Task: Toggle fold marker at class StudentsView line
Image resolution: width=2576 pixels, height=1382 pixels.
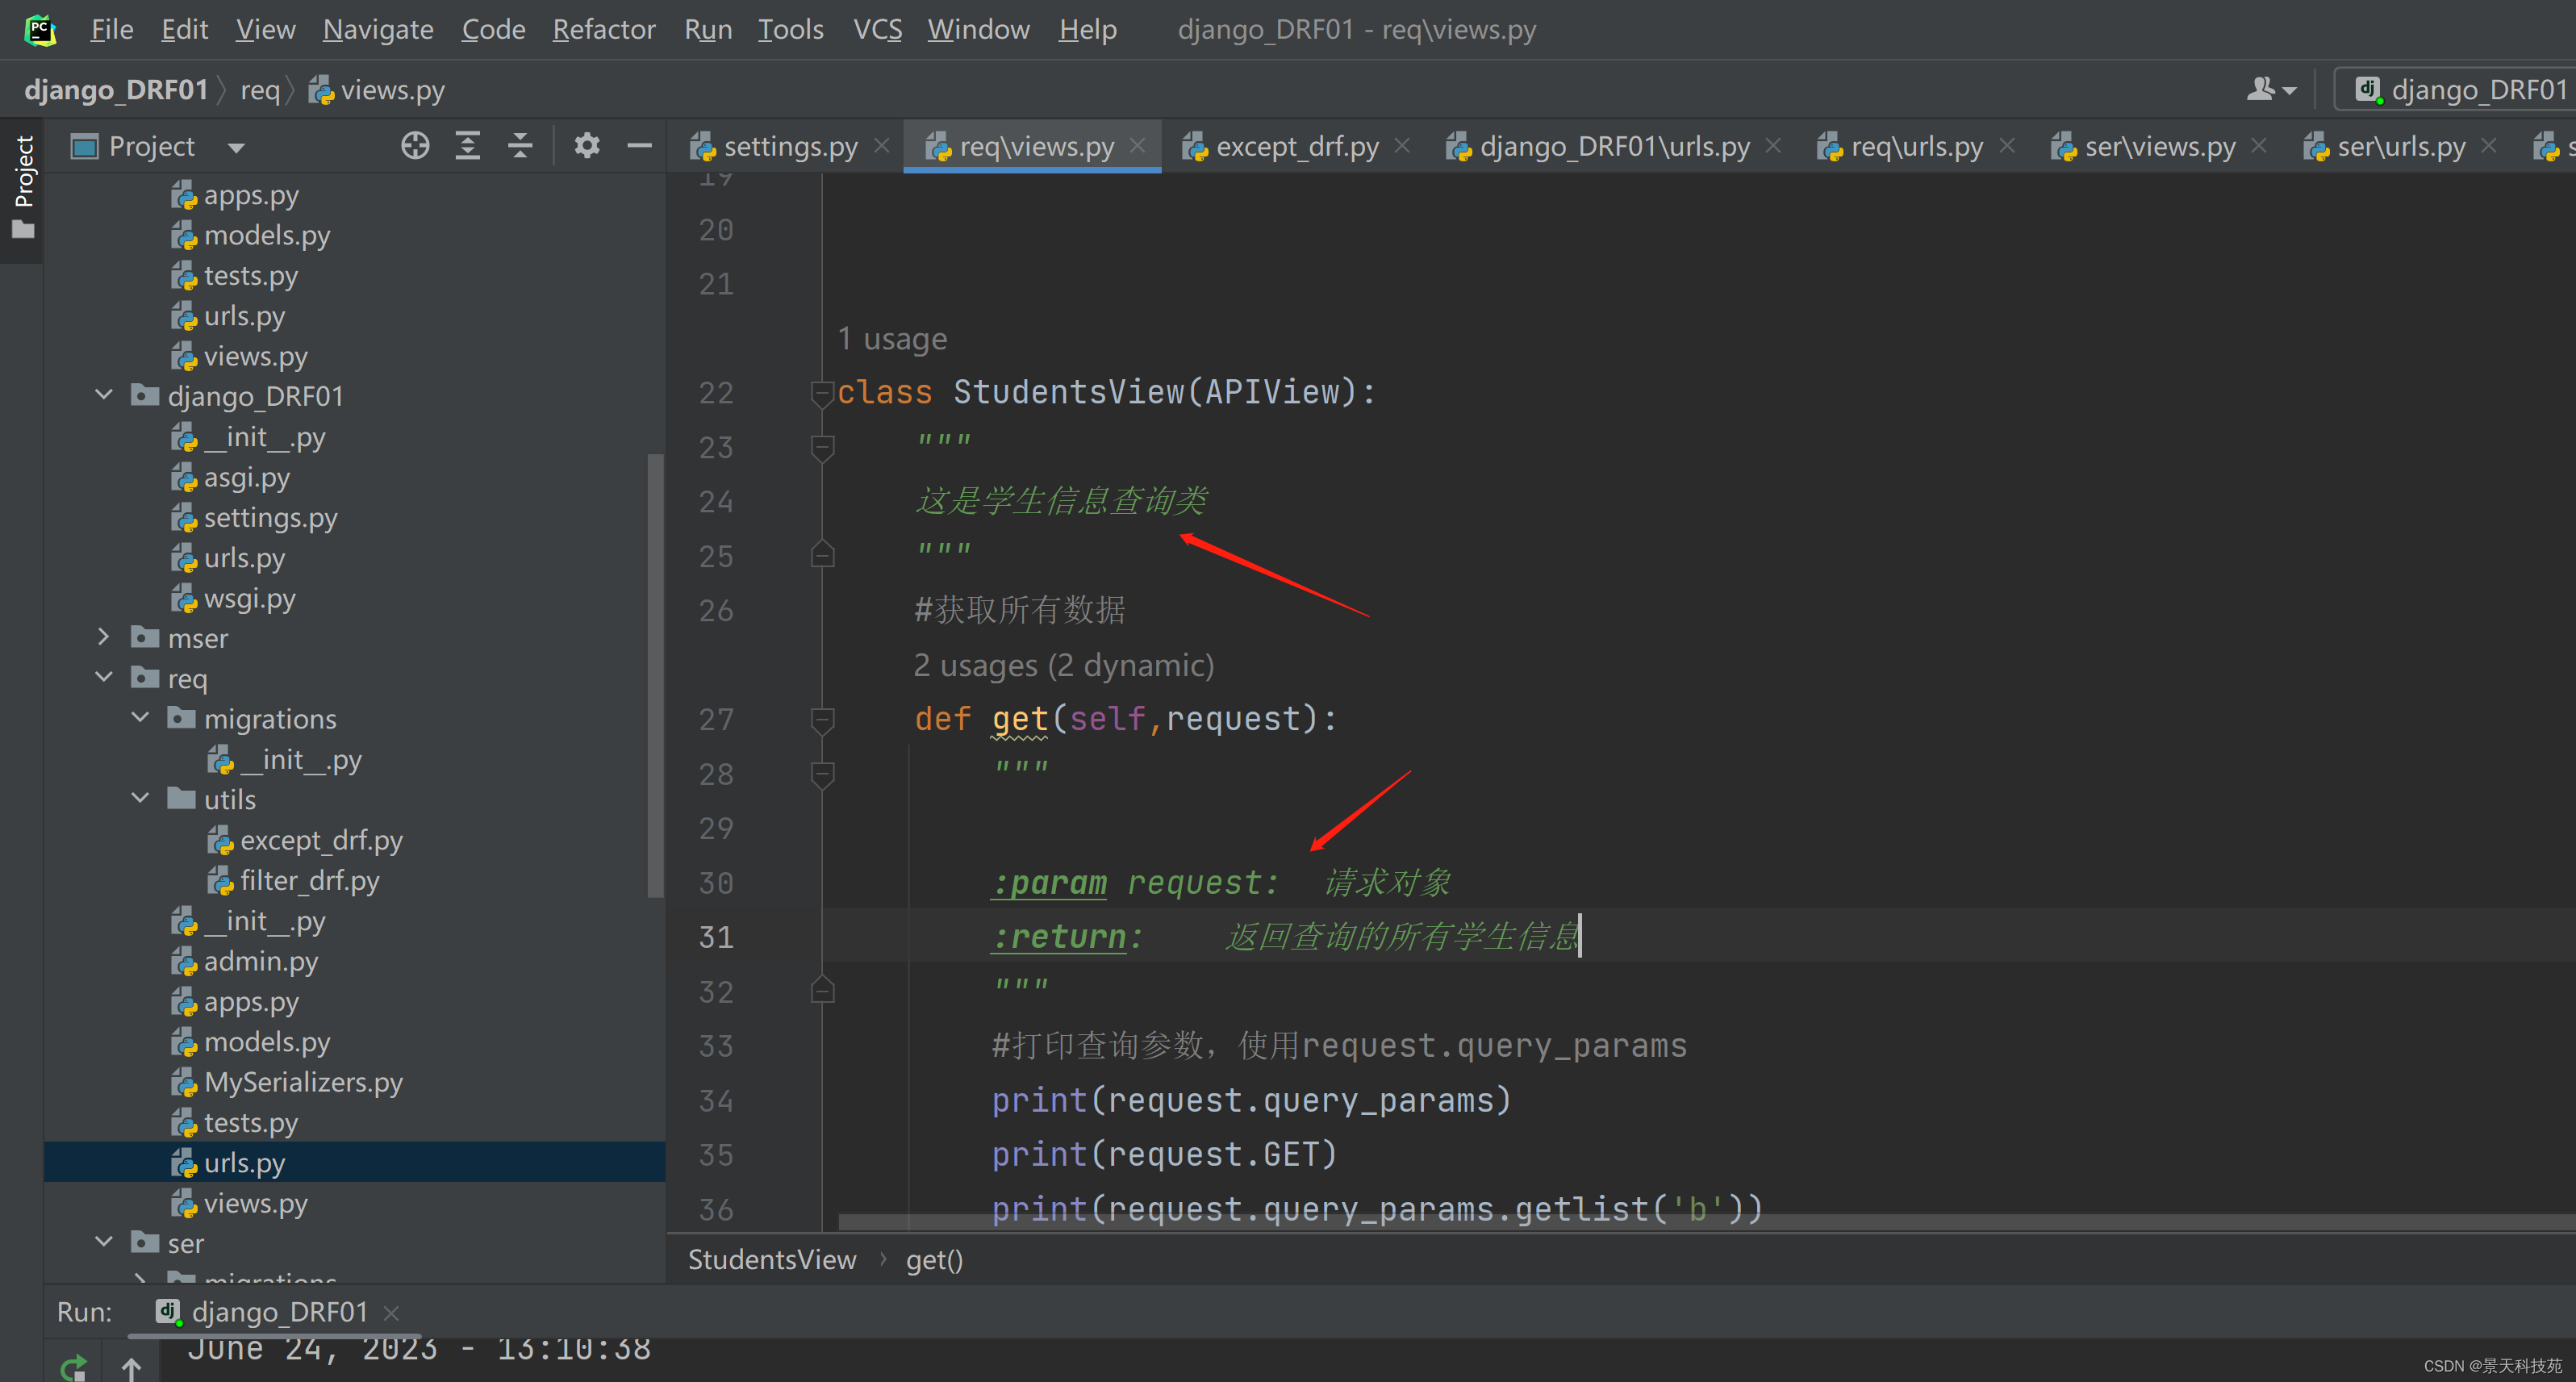Action: click(822, 394)
